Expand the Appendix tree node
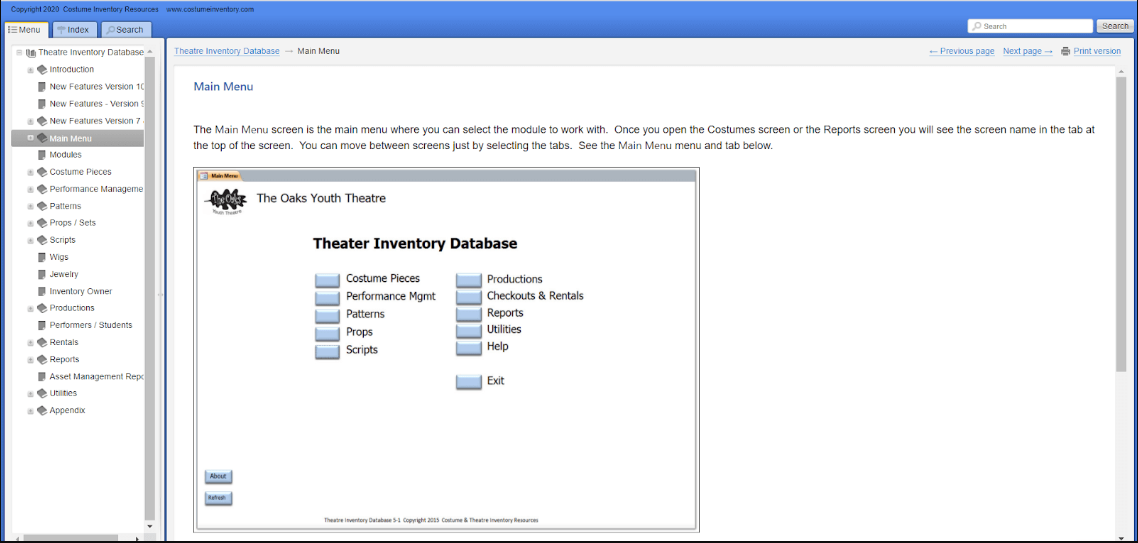Screen dimensions: 1138x543 point(30,411)
